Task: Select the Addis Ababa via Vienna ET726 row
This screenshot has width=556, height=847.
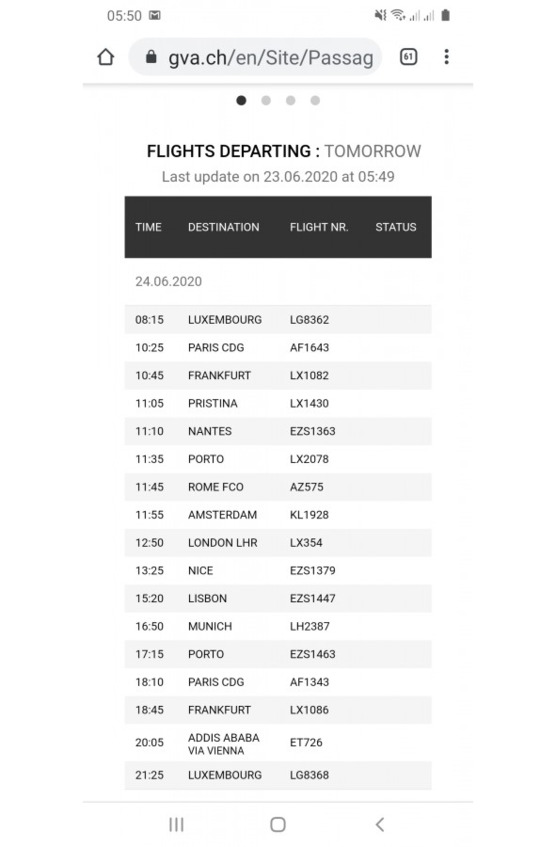Action: click(278, 743)
